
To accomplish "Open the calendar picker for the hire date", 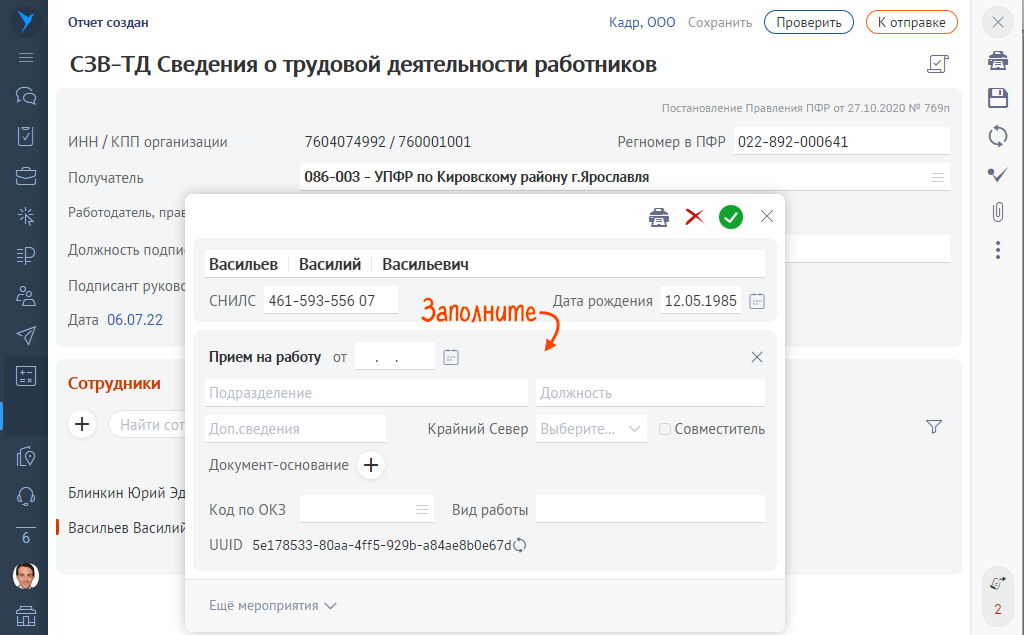I will click(x=451, y=357).
